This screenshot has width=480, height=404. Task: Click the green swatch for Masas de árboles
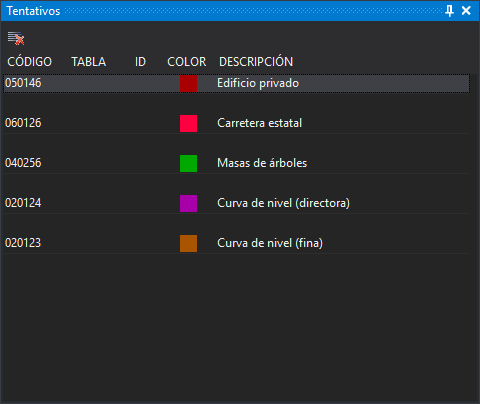click(188, 163)
